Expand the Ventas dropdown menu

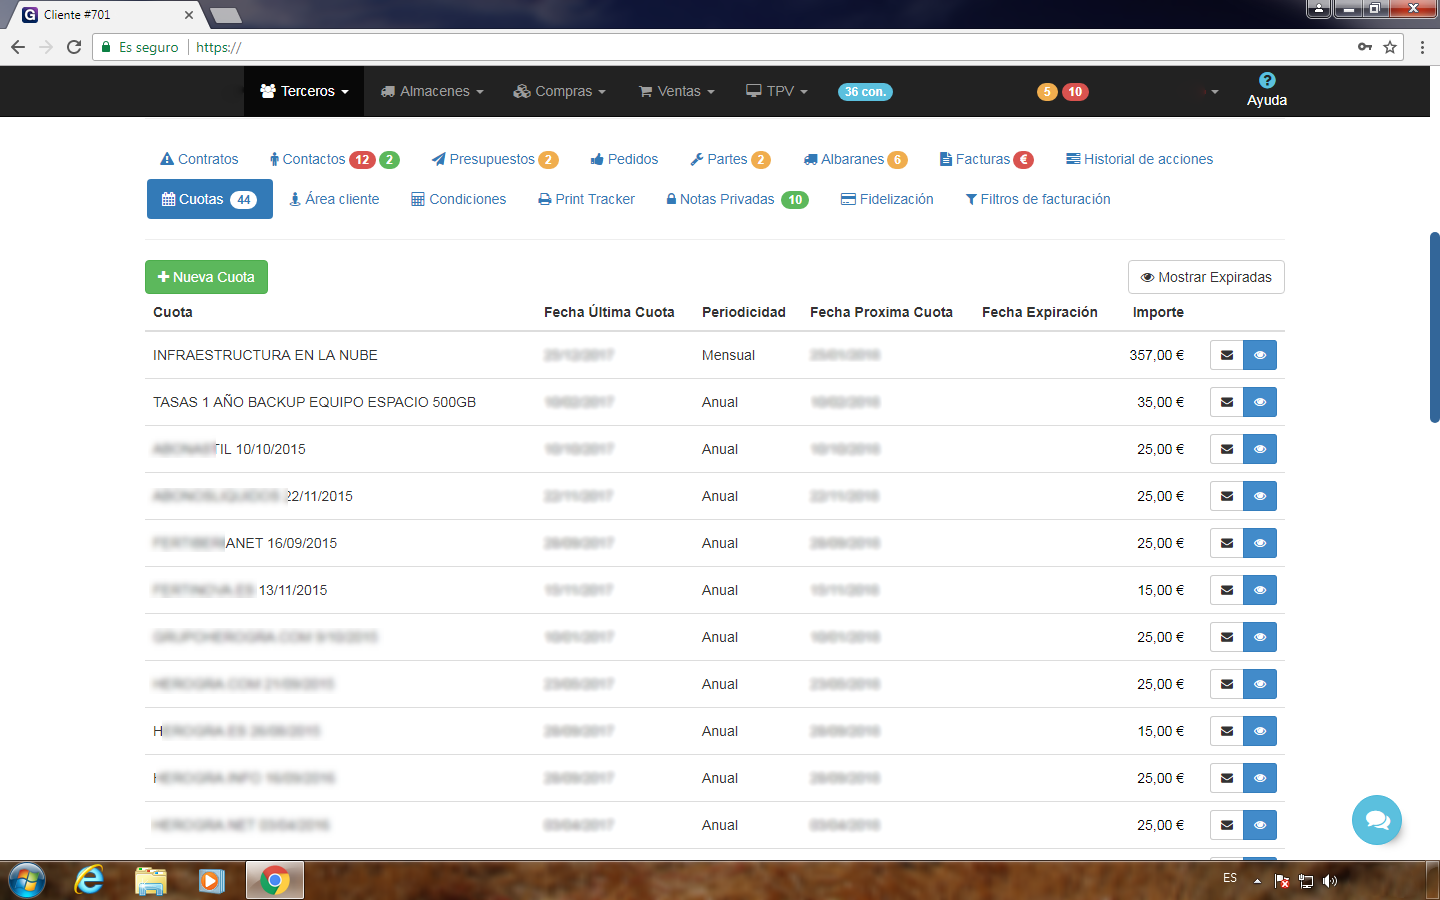pos(677,91)
